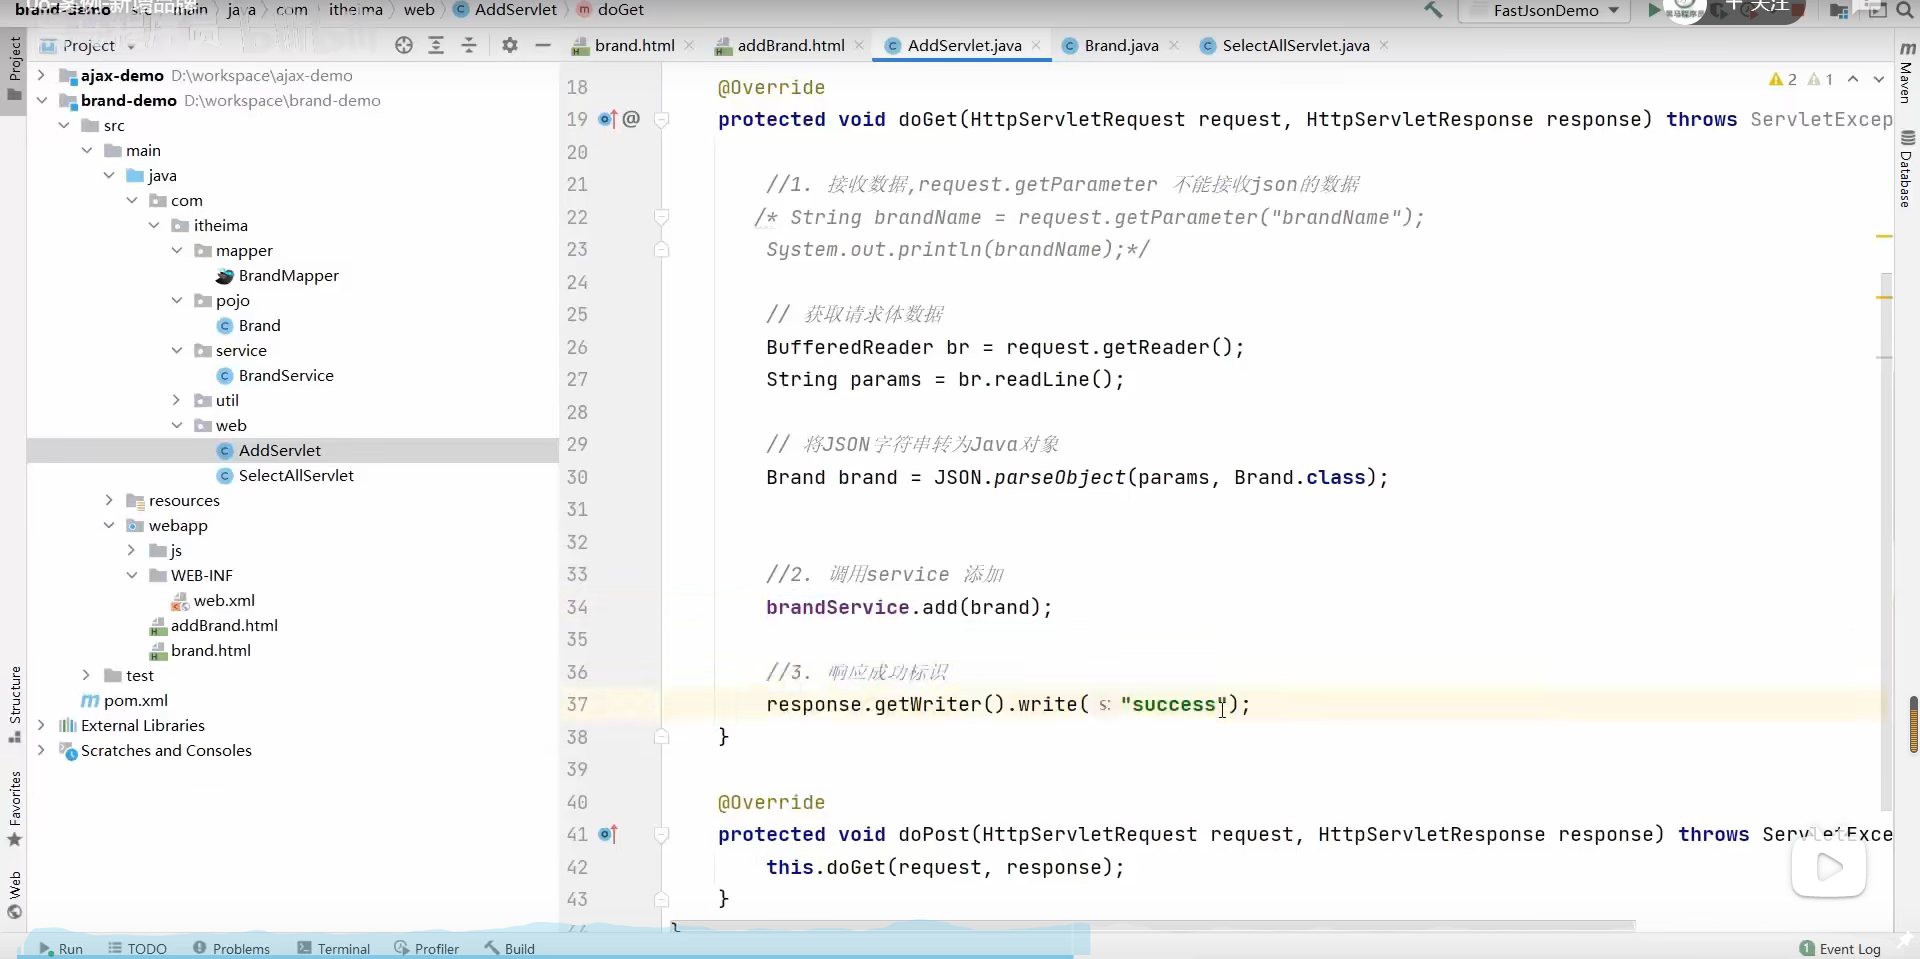This screenshot has width=1920, height=959.
Task: Click the "success" string on line 37
Action: coord(1174,704)
